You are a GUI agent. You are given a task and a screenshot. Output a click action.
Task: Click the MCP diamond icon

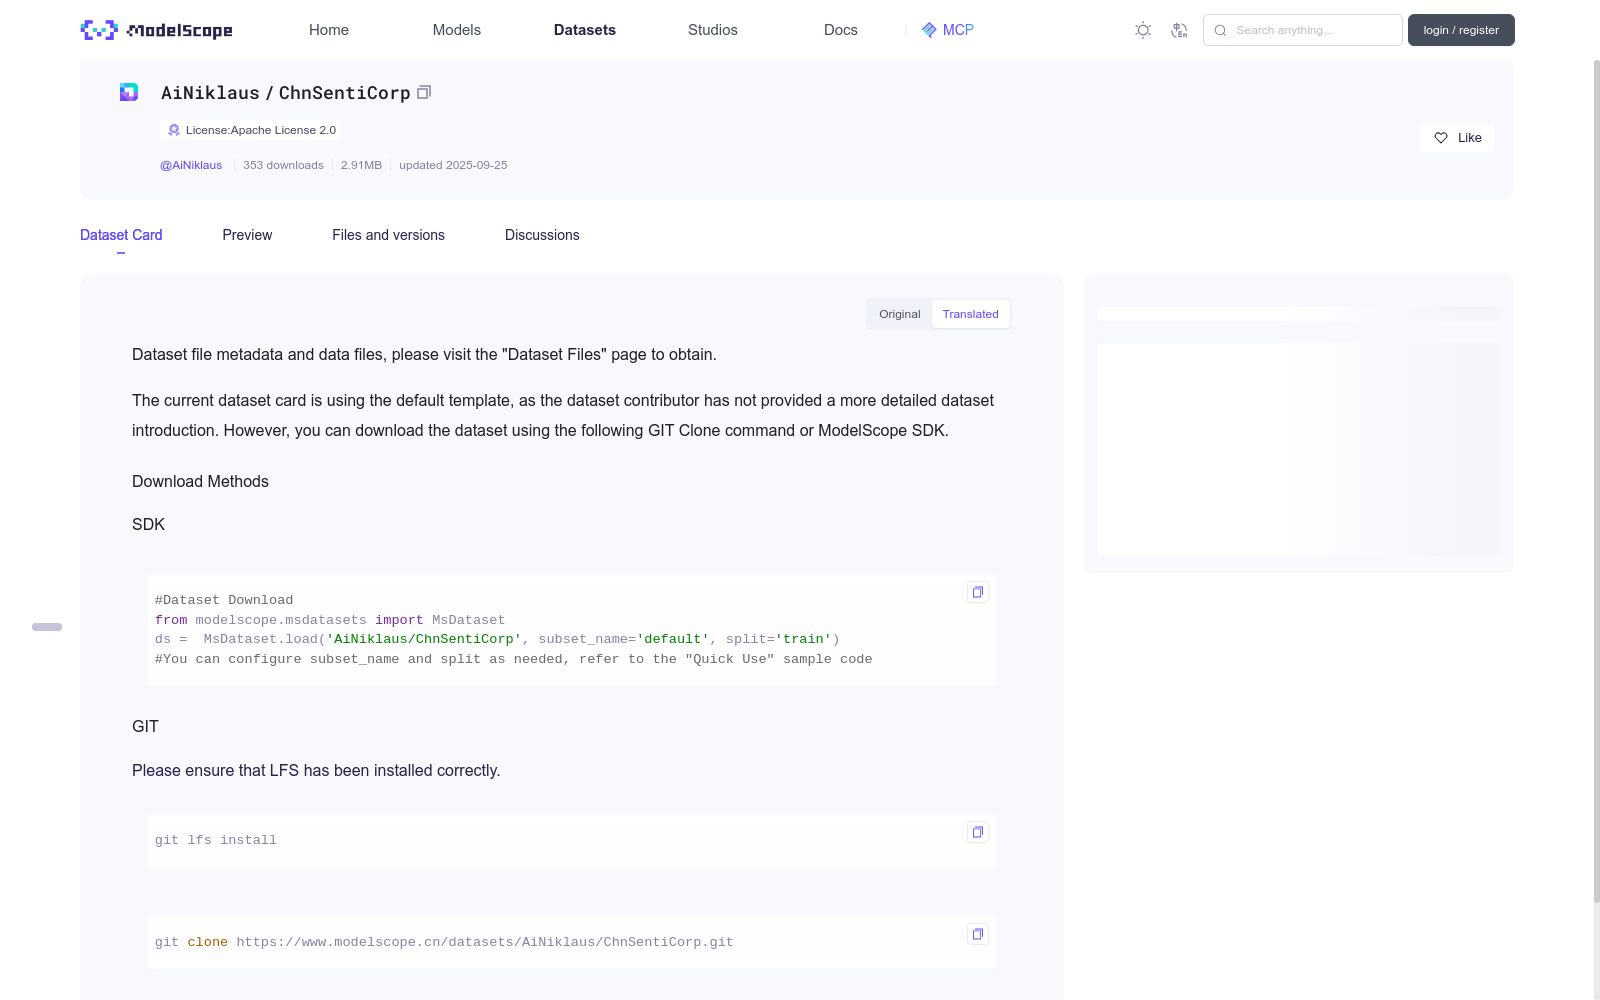pyautogui.click(x=929, y=30)
